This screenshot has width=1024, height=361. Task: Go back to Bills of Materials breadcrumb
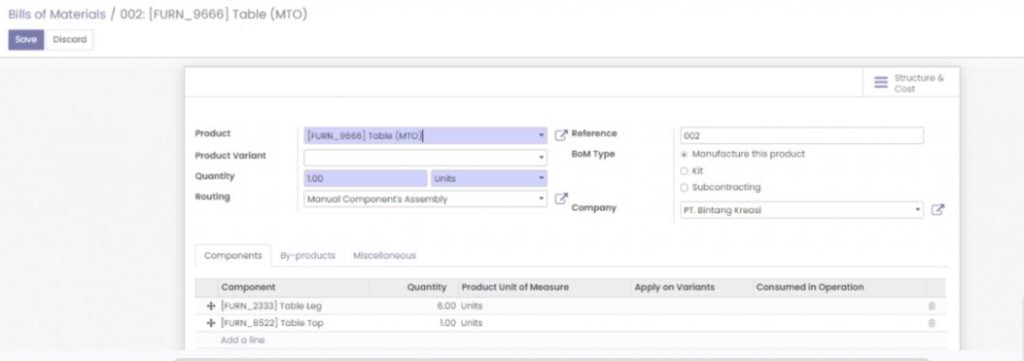(x=57, y=14)
